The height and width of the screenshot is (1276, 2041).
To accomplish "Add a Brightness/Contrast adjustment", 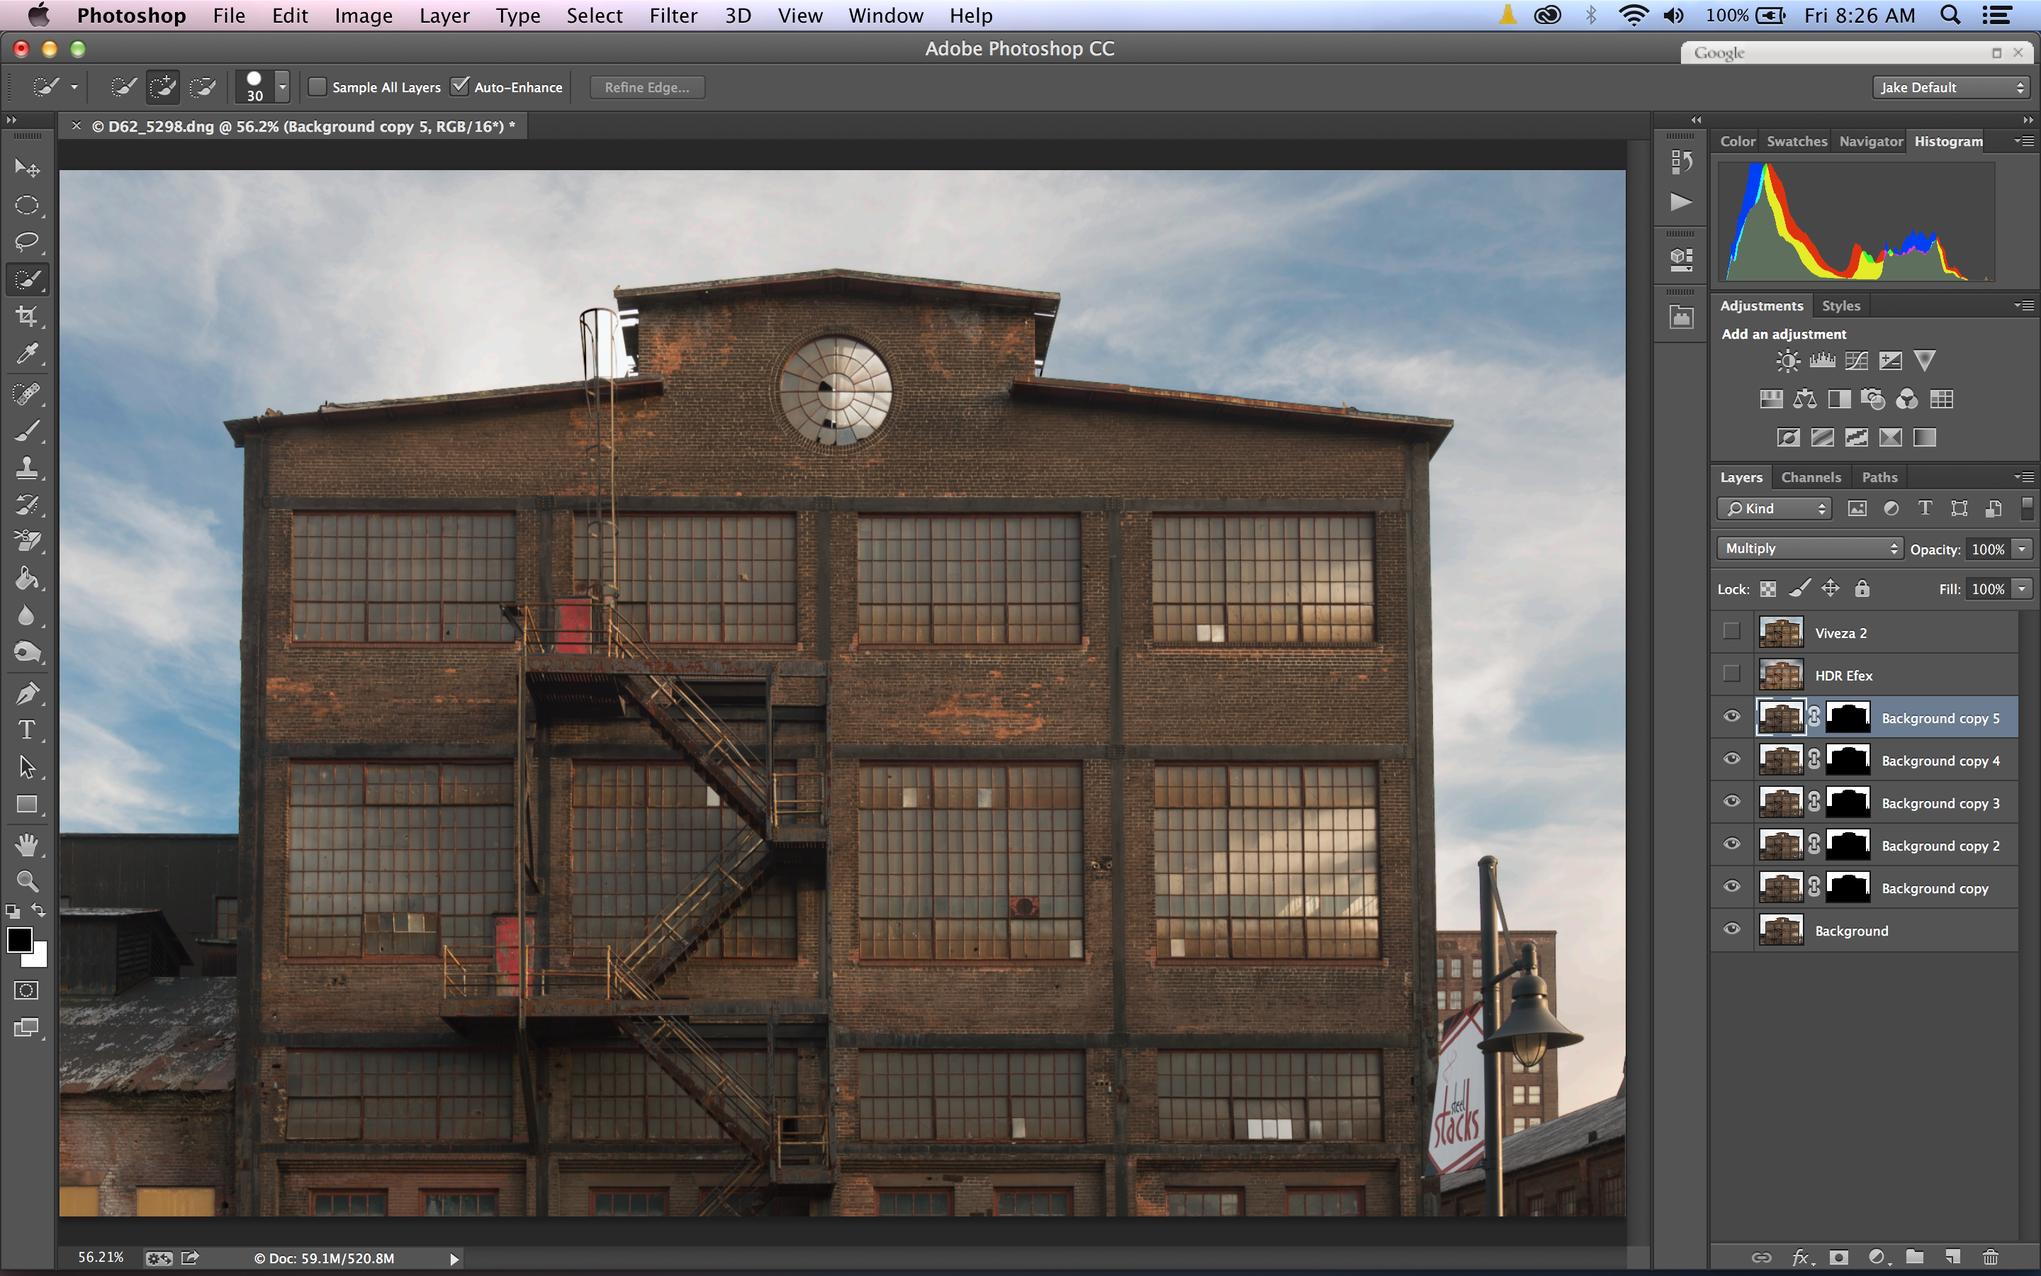I will tap(1787, 361).
